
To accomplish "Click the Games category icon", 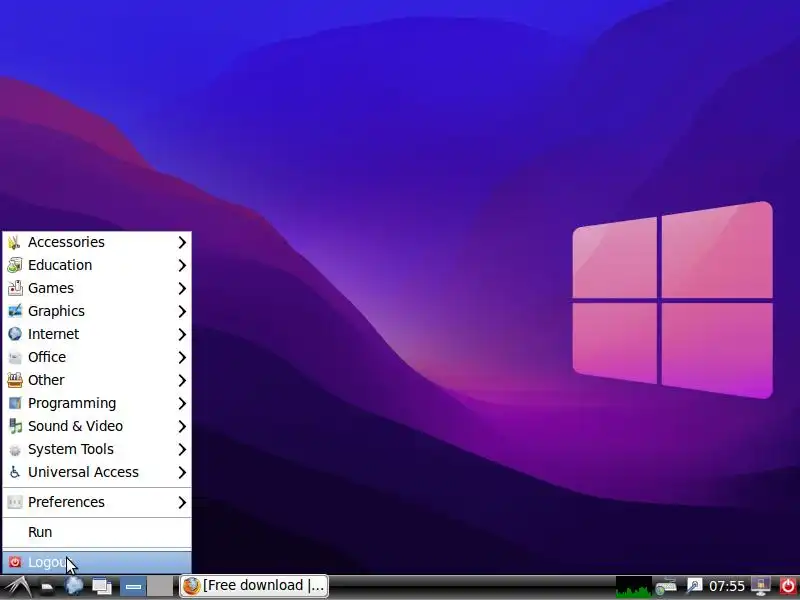I will [15, 288].
